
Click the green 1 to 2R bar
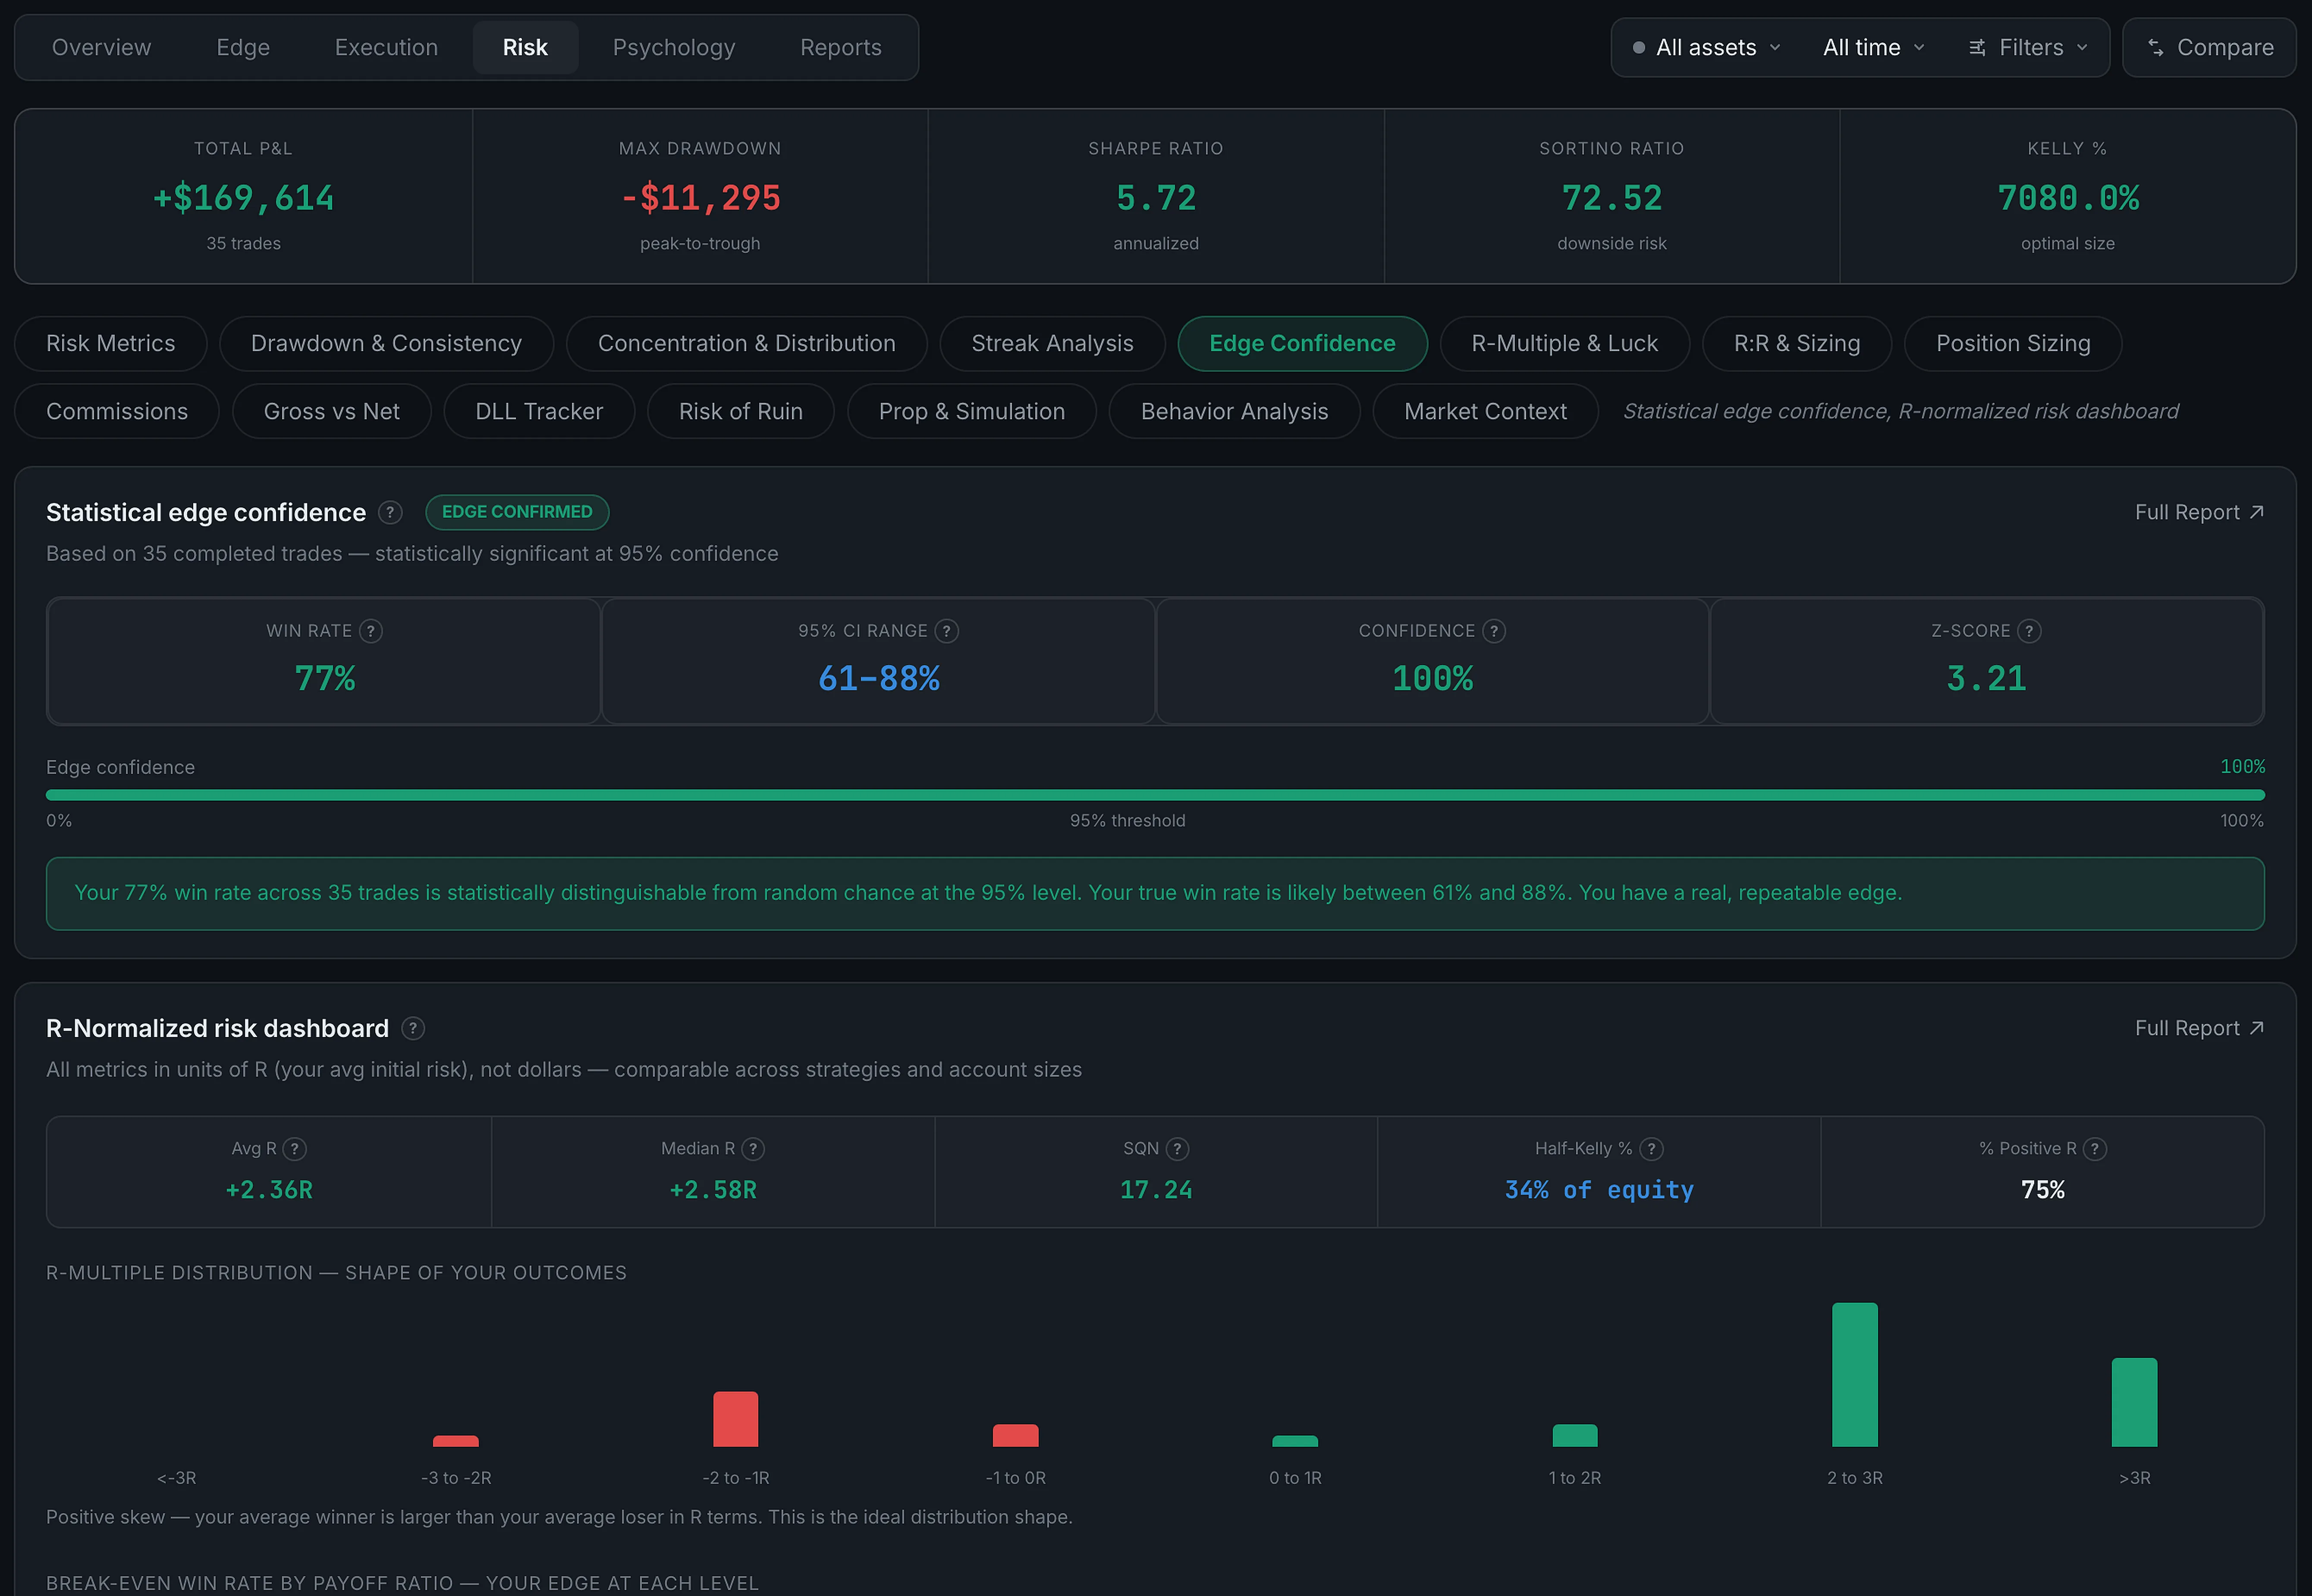tap(1574, 1435)
